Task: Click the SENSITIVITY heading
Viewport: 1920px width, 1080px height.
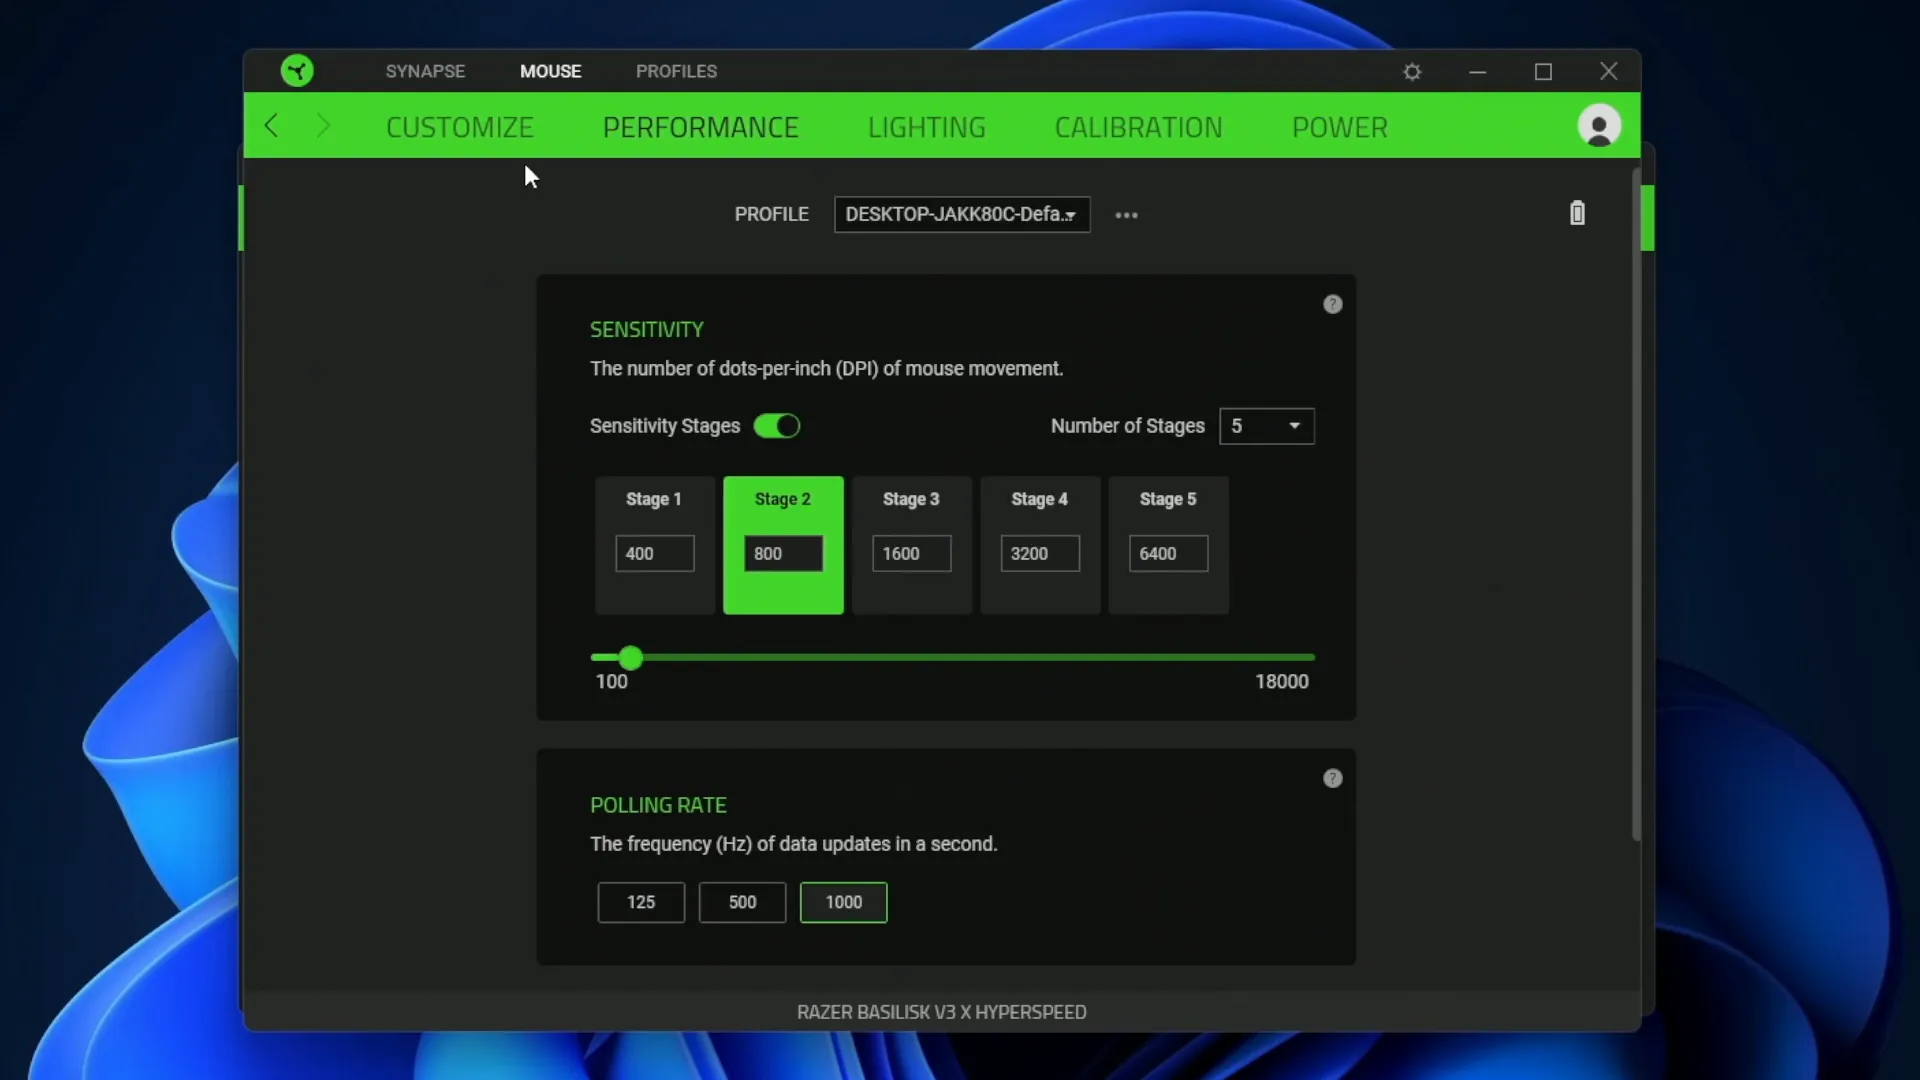Action: [x=647, y=330]
